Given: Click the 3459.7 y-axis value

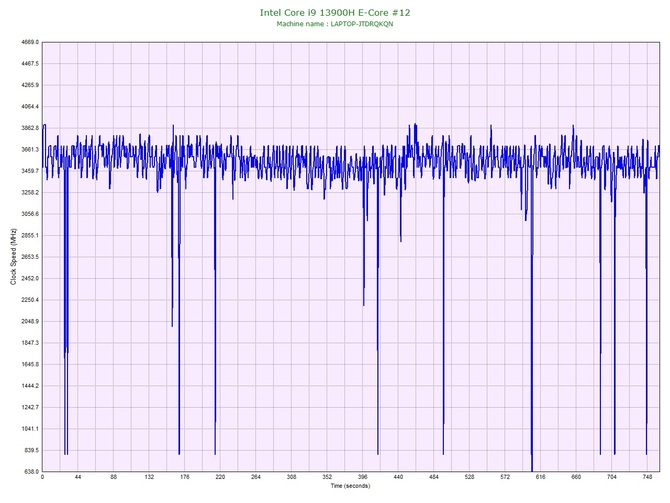Looking at the screenshot, I should (x=30, y=171).
